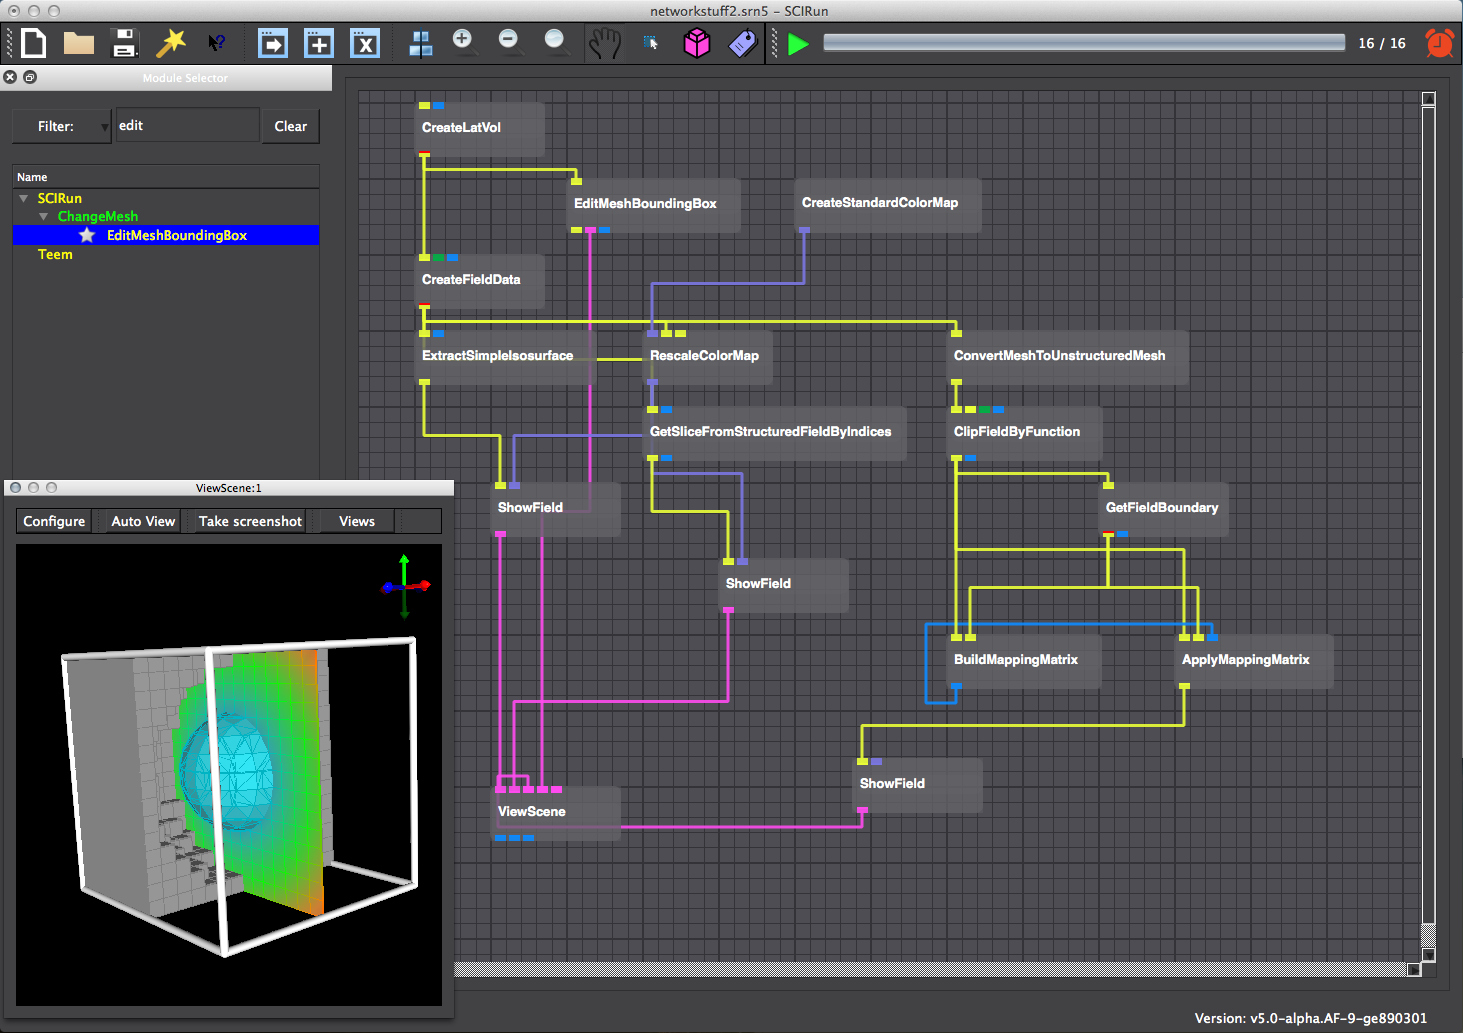Click the ViewScene:1 window title bar
The image size is (1463, 1033).
(x=229, y=488)
